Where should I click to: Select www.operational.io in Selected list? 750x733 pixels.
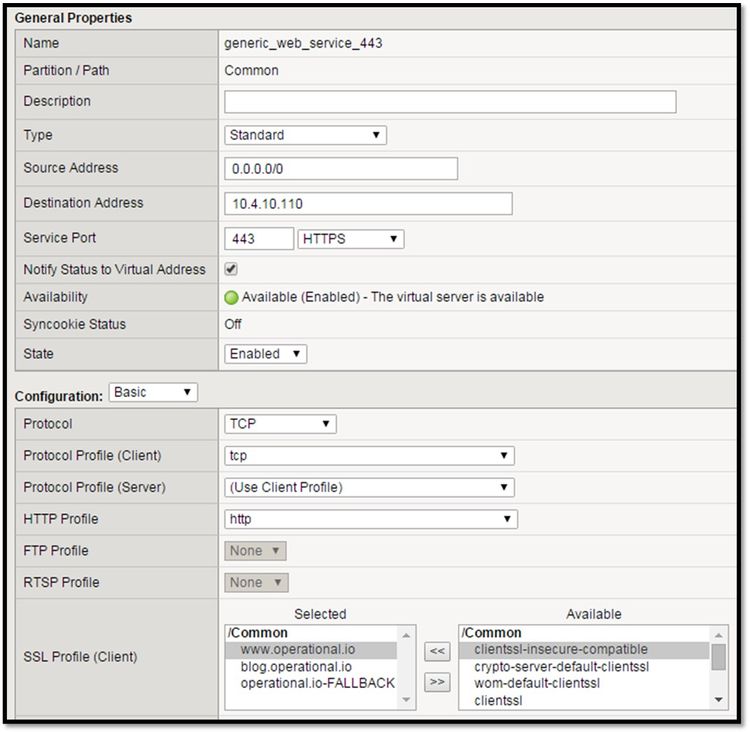(x=311, y=650)
